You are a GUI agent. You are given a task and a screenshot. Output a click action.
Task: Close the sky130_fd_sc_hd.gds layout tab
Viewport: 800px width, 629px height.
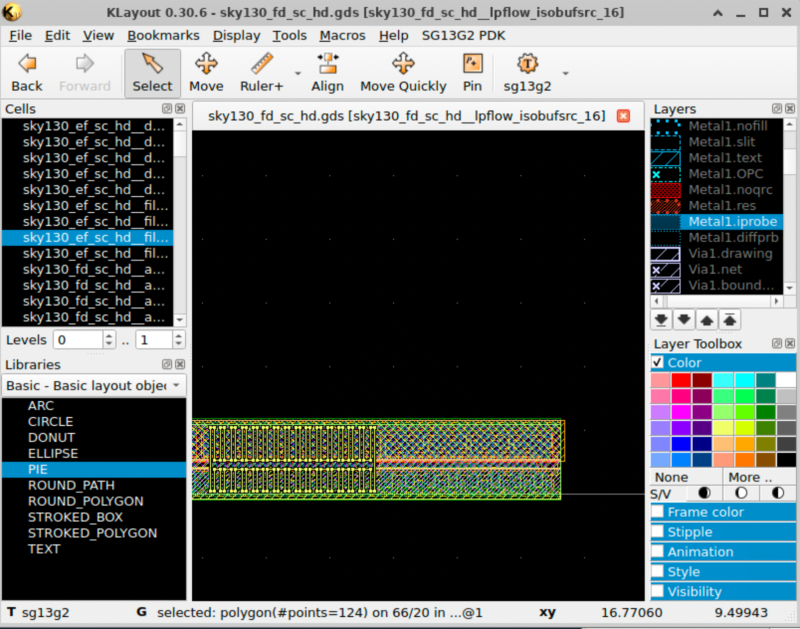point(624,116)
